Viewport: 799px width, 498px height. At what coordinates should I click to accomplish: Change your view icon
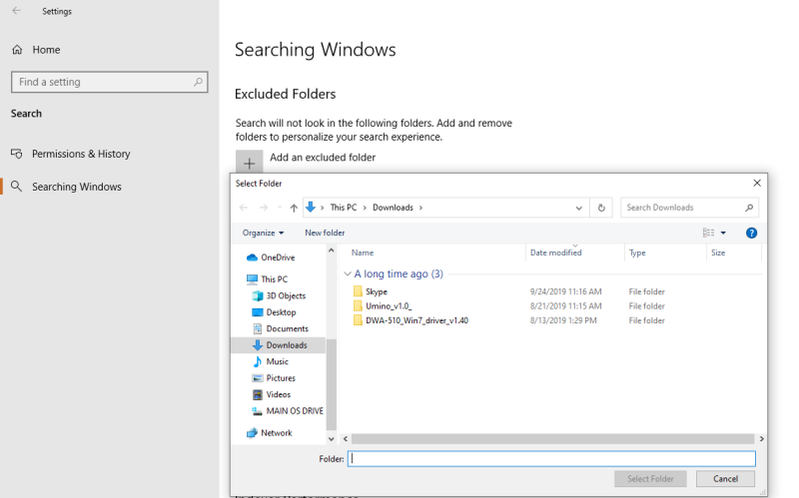click(x=708, y=233)
